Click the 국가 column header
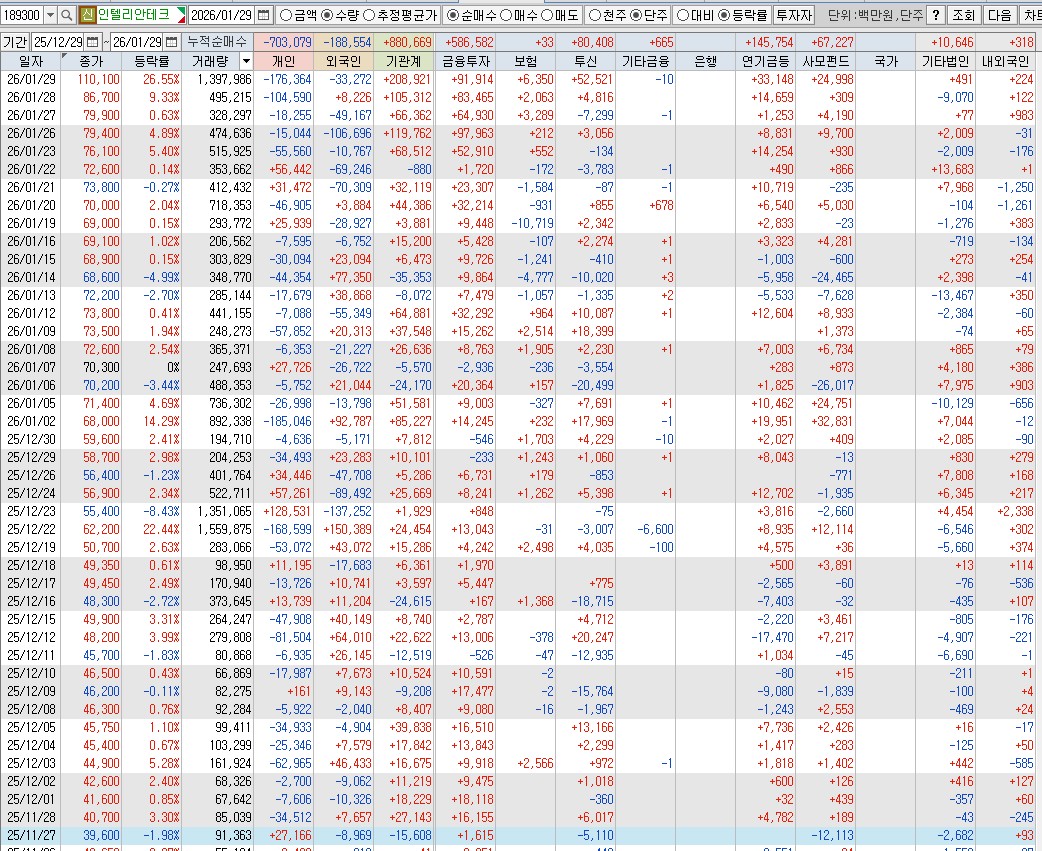 pyautogui.click(x=885, y=62)
